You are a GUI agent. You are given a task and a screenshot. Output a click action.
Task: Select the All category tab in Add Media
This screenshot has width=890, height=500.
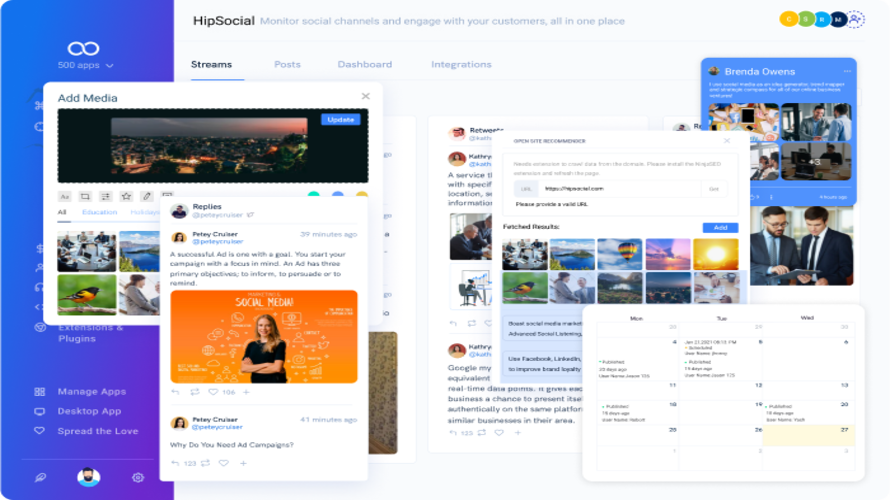[62, 212]
